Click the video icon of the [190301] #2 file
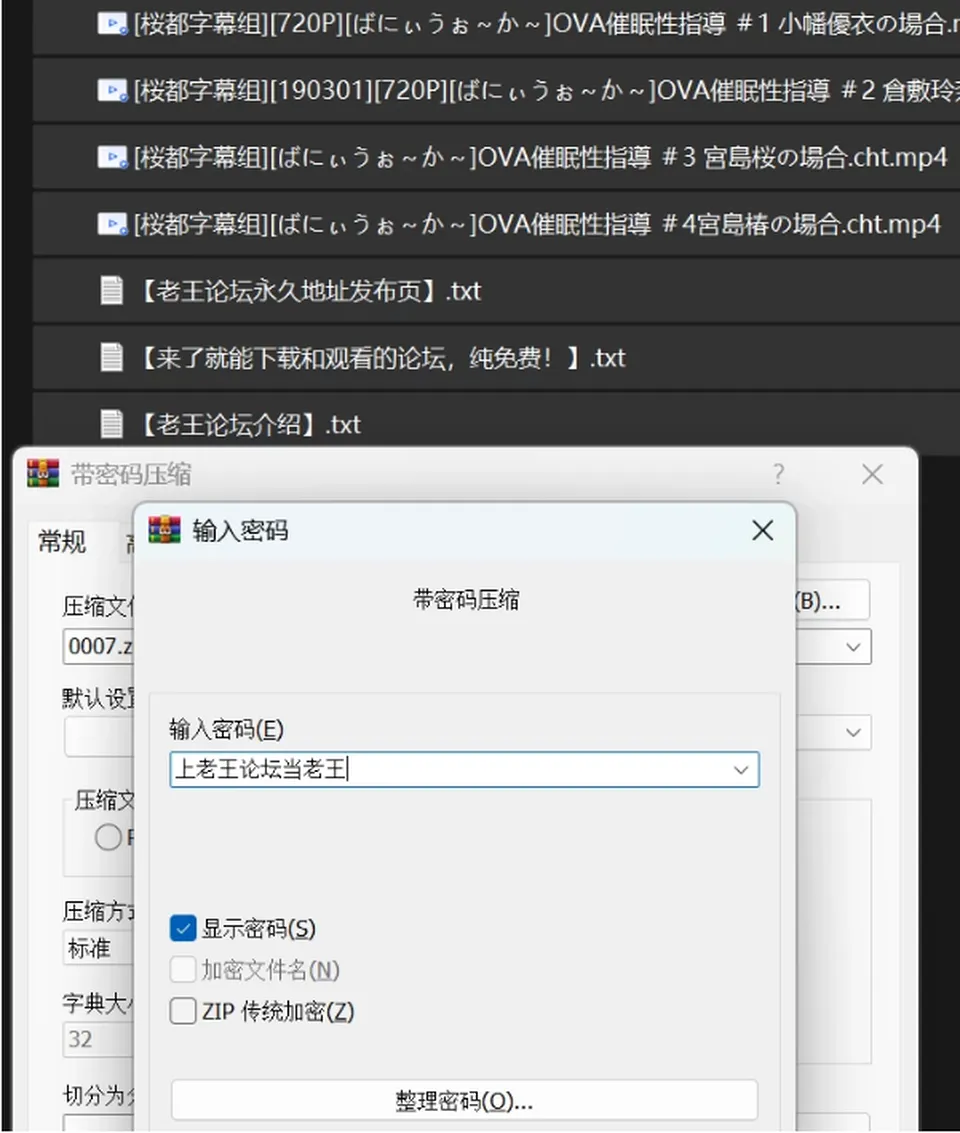 [112, 90]
